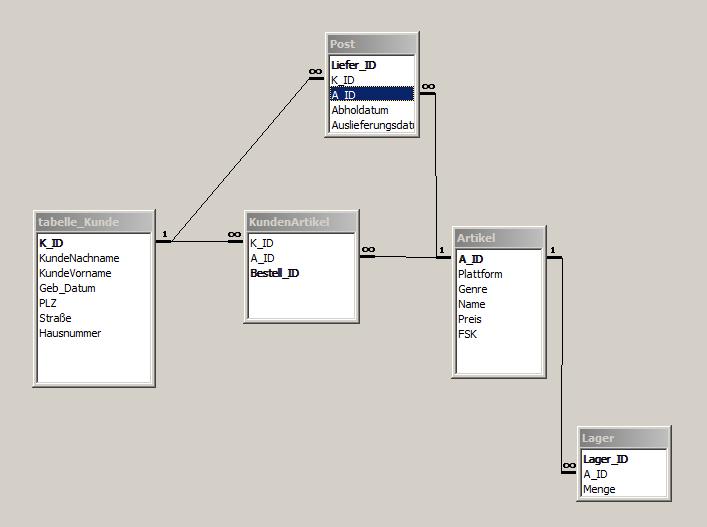Select PLZ field in tabelle_Kunde

94,303
